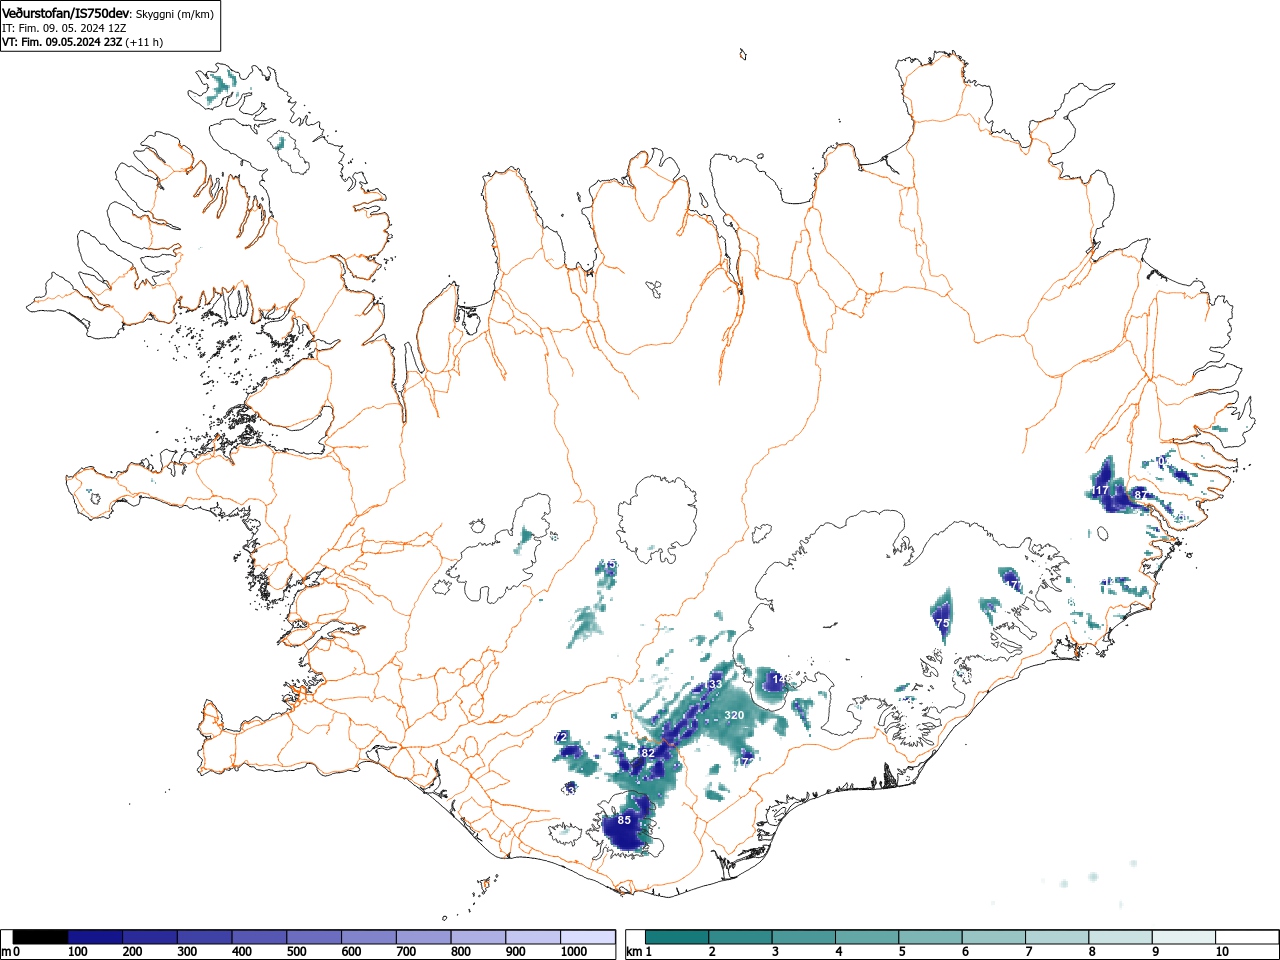Click the 2–3 km teal legend swatch
This screenshot has width=1280, height=960.
pos(741,937)
